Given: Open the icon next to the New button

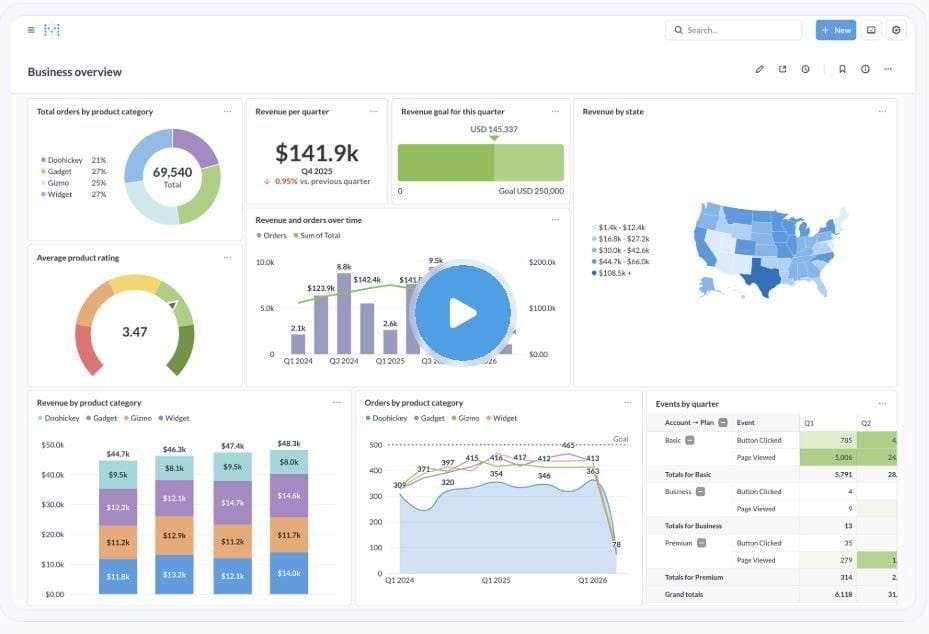Looking at the screenshot, I should point(871,30).
